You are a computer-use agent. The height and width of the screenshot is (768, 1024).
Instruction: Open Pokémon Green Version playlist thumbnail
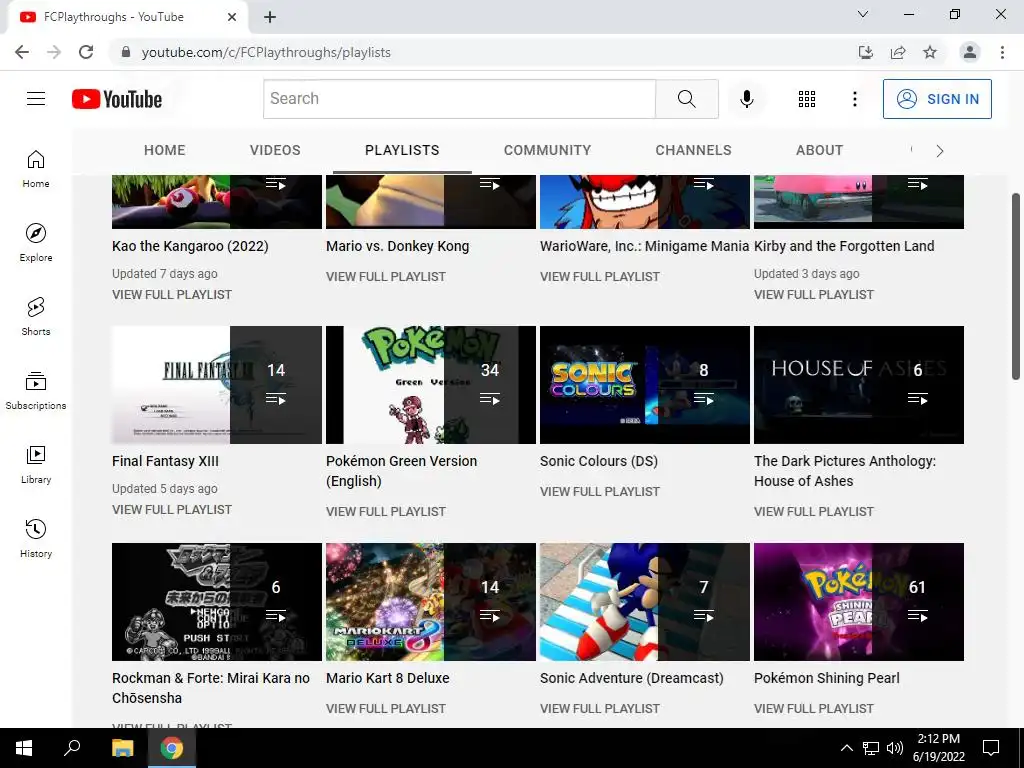coord(431,385)
